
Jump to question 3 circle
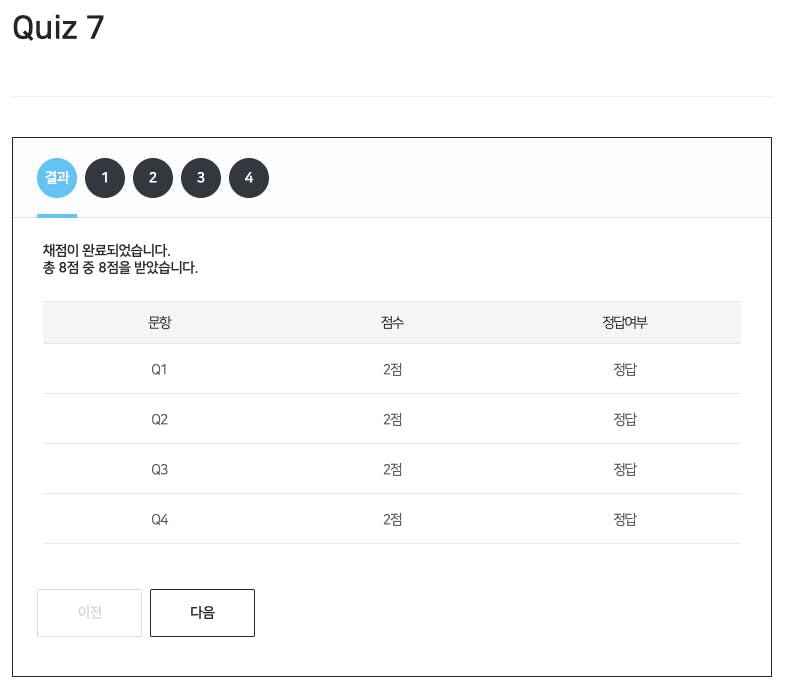coord(201,178)
